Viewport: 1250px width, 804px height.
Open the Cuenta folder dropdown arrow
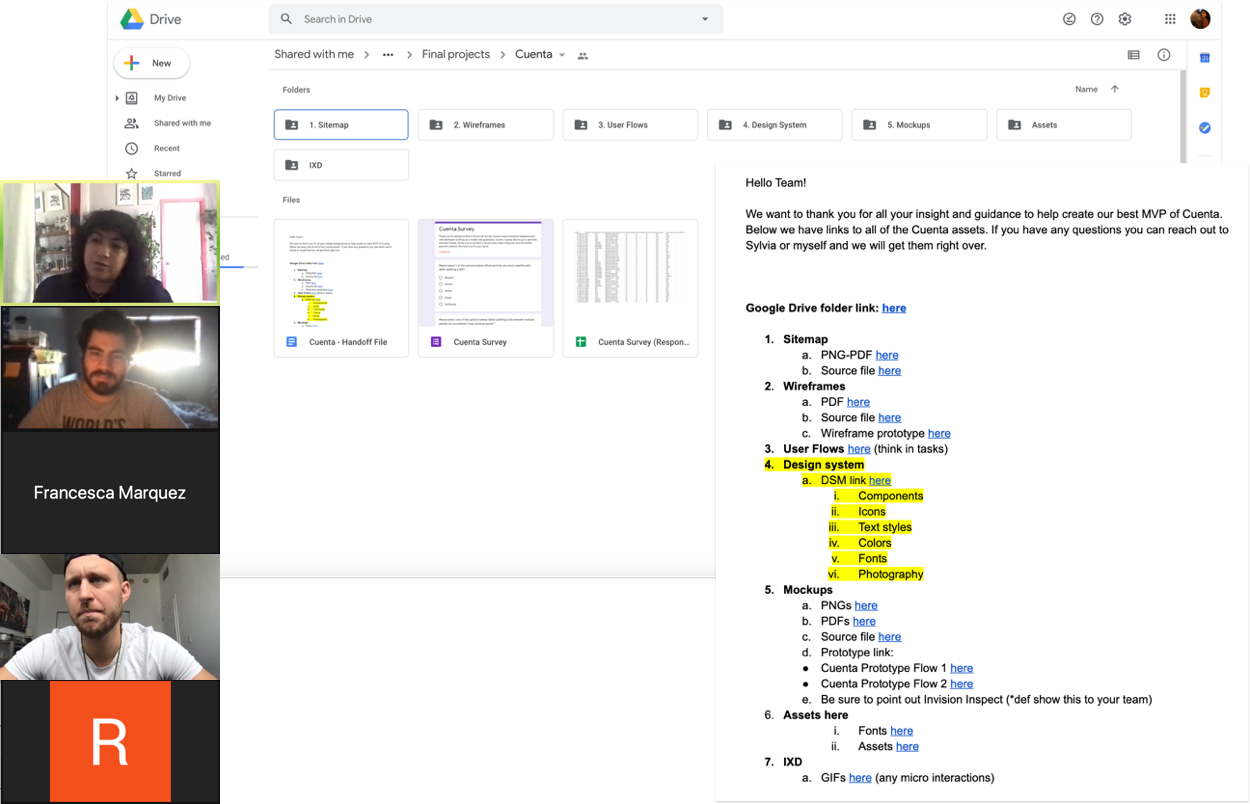(x=562, y=55)
